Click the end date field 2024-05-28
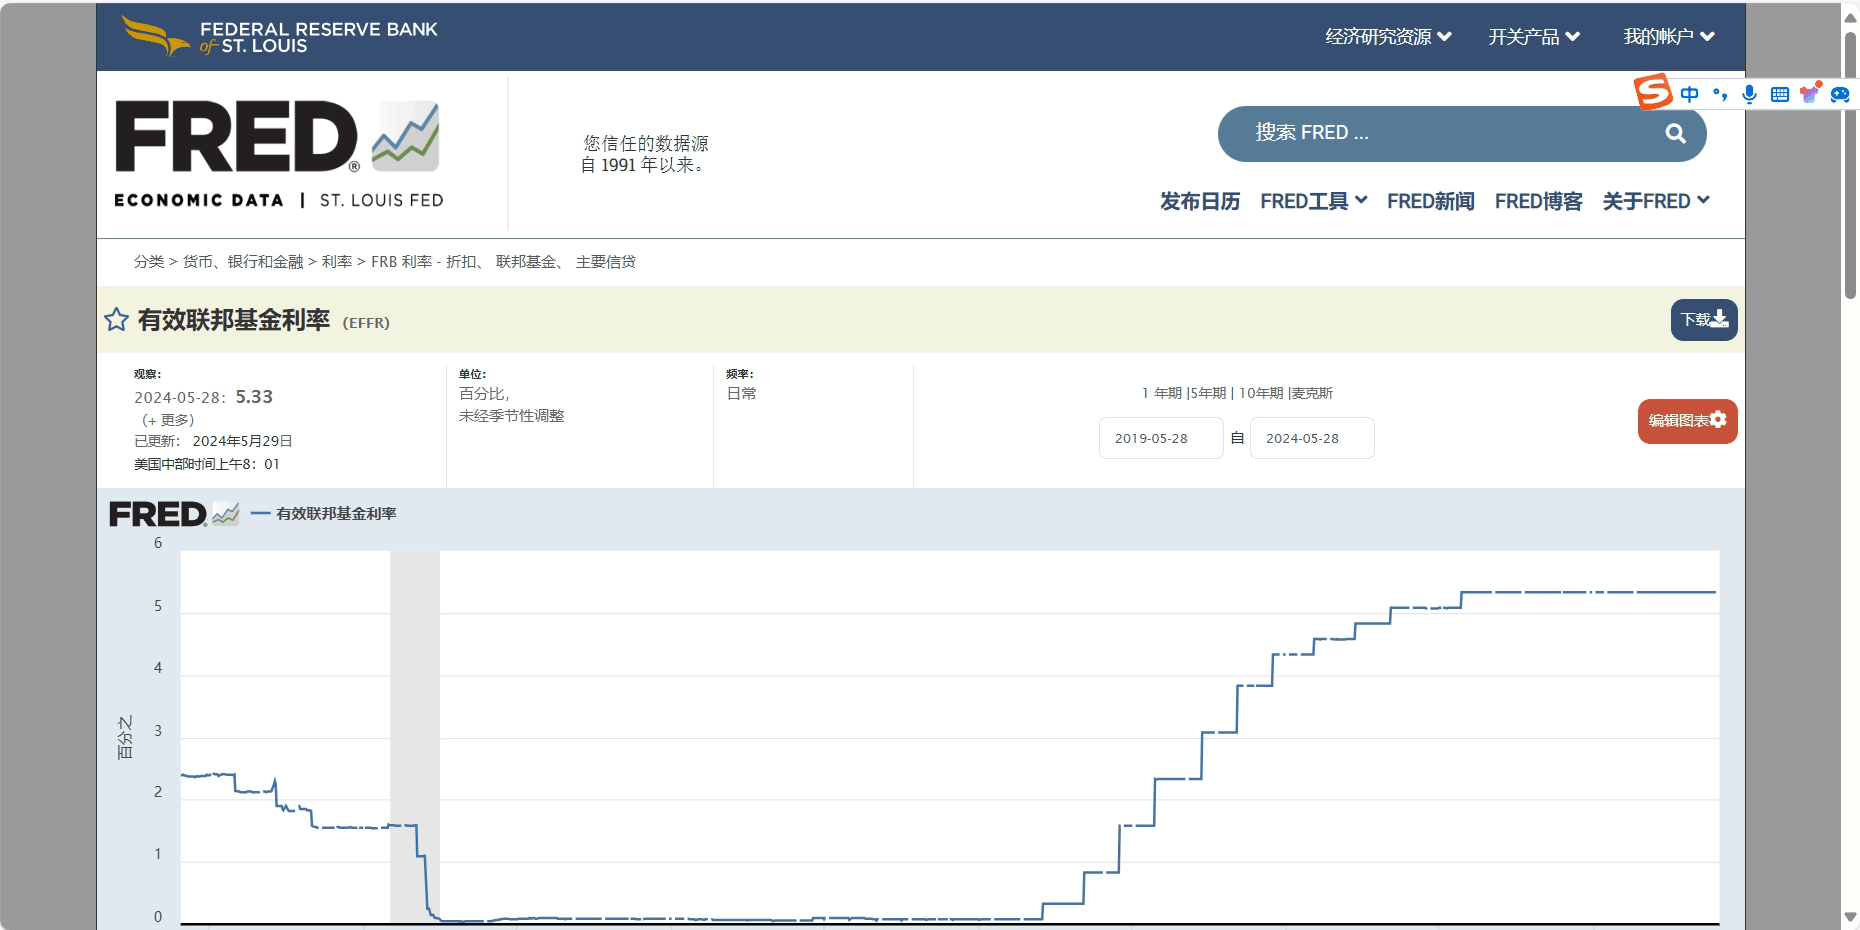 (1312, 438)
